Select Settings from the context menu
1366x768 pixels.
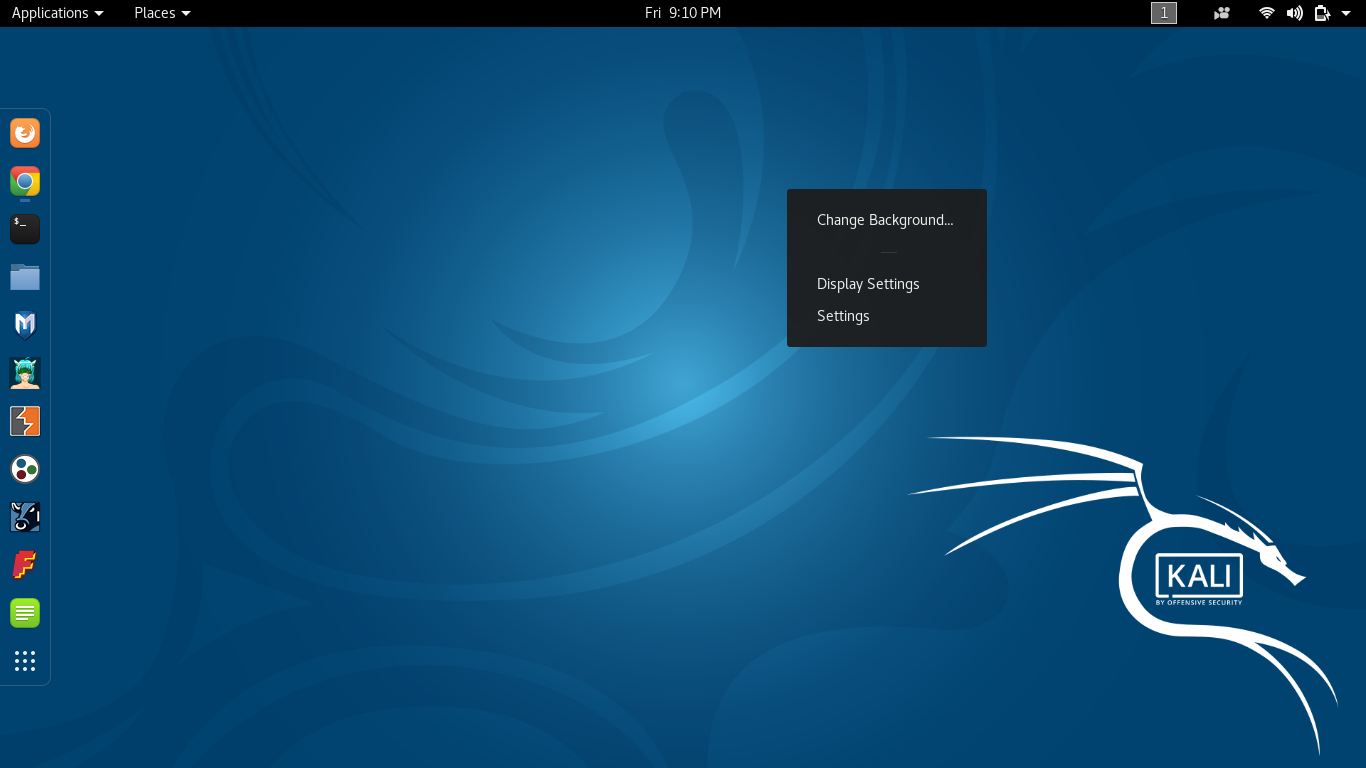843,315
